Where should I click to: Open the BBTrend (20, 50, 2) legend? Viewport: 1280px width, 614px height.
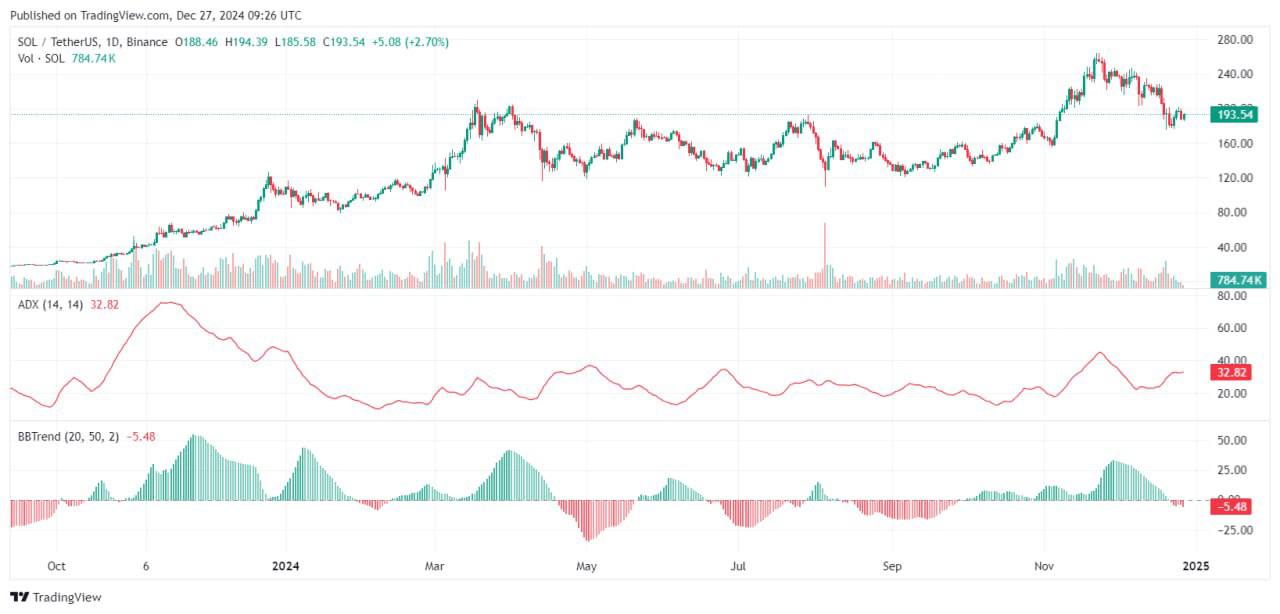pos(70,436)
